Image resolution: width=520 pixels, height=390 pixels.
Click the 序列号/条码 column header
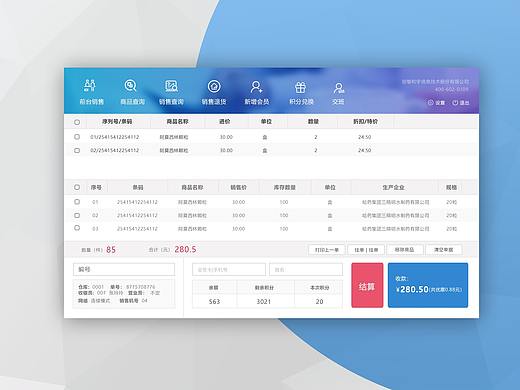[x=117, y=122]
